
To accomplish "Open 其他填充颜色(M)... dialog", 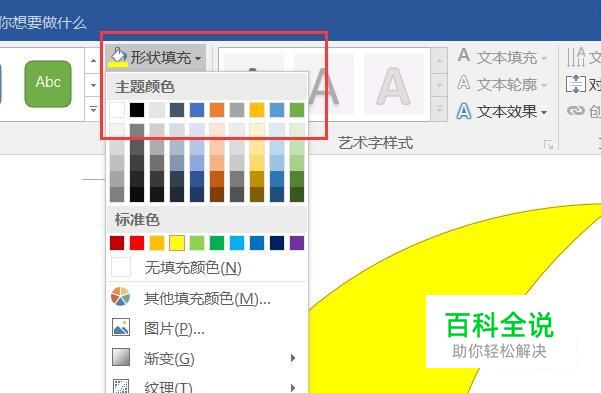I will coord(207,298).
